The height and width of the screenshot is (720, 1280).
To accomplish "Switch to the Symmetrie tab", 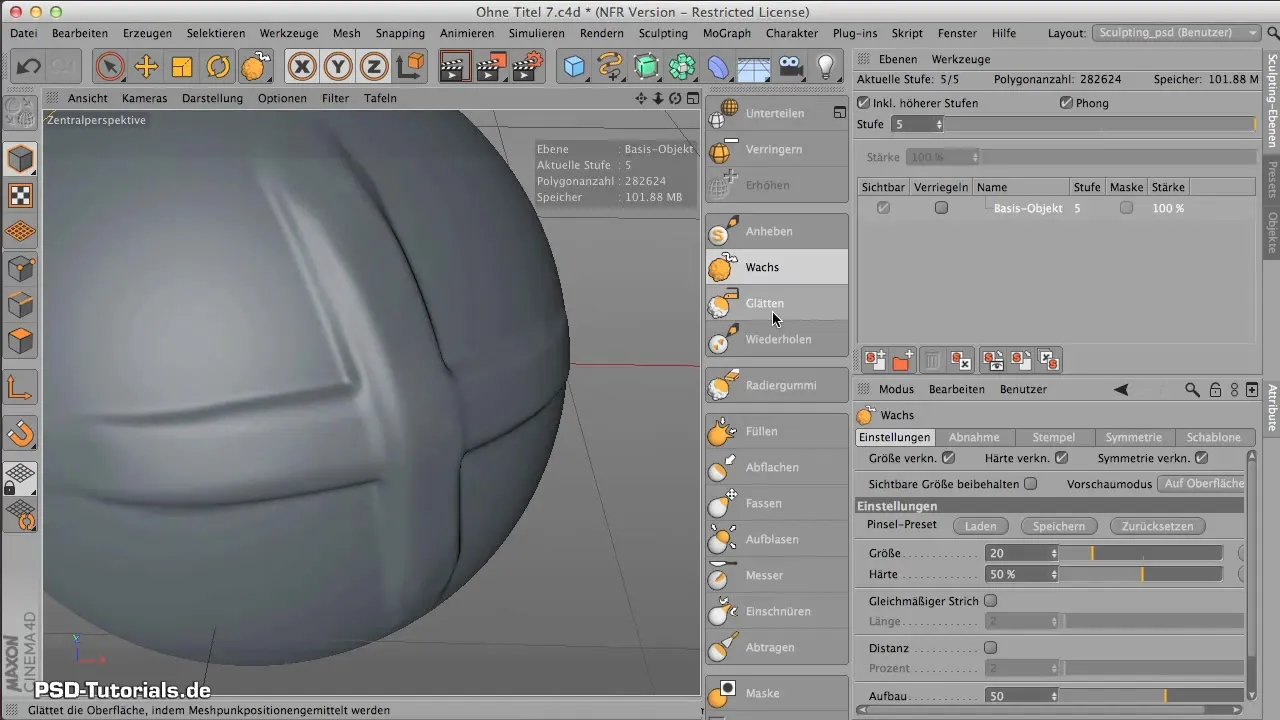I will click(x=1134, y=437).
